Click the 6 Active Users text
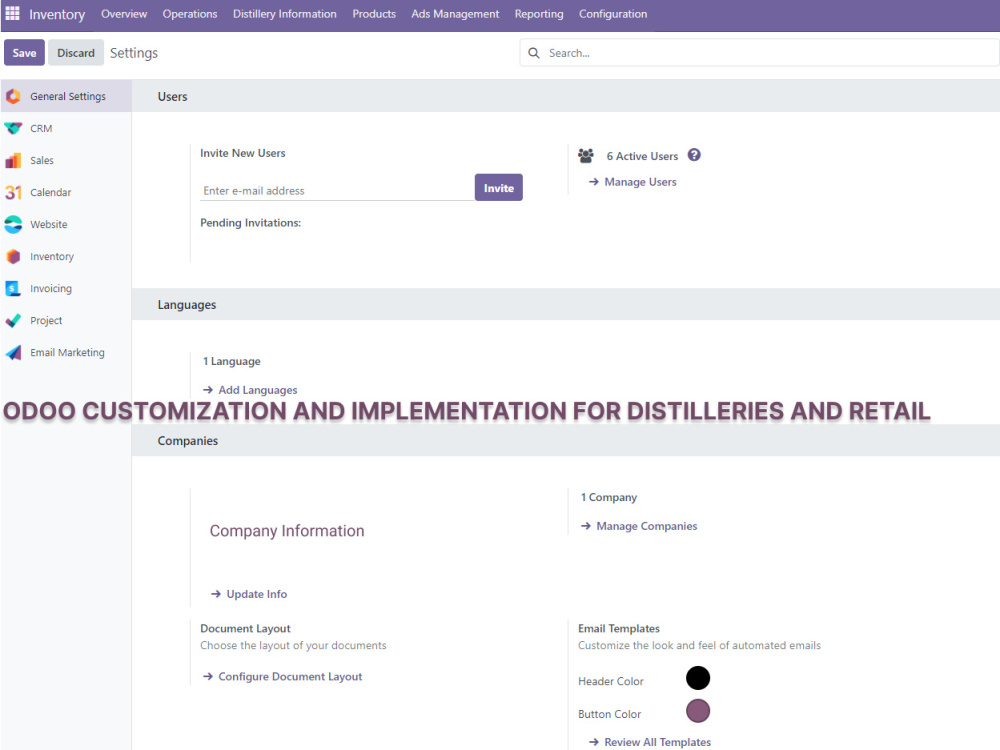1000x750 pixels. 642,156
